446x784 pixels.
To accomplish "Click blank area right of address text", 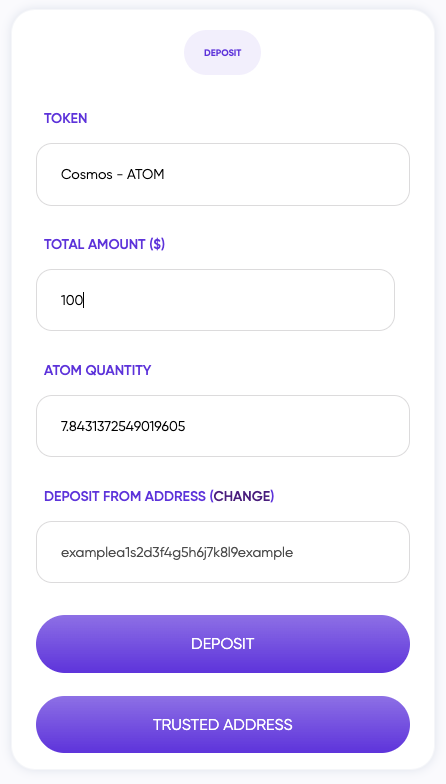I will pos(355,552).
